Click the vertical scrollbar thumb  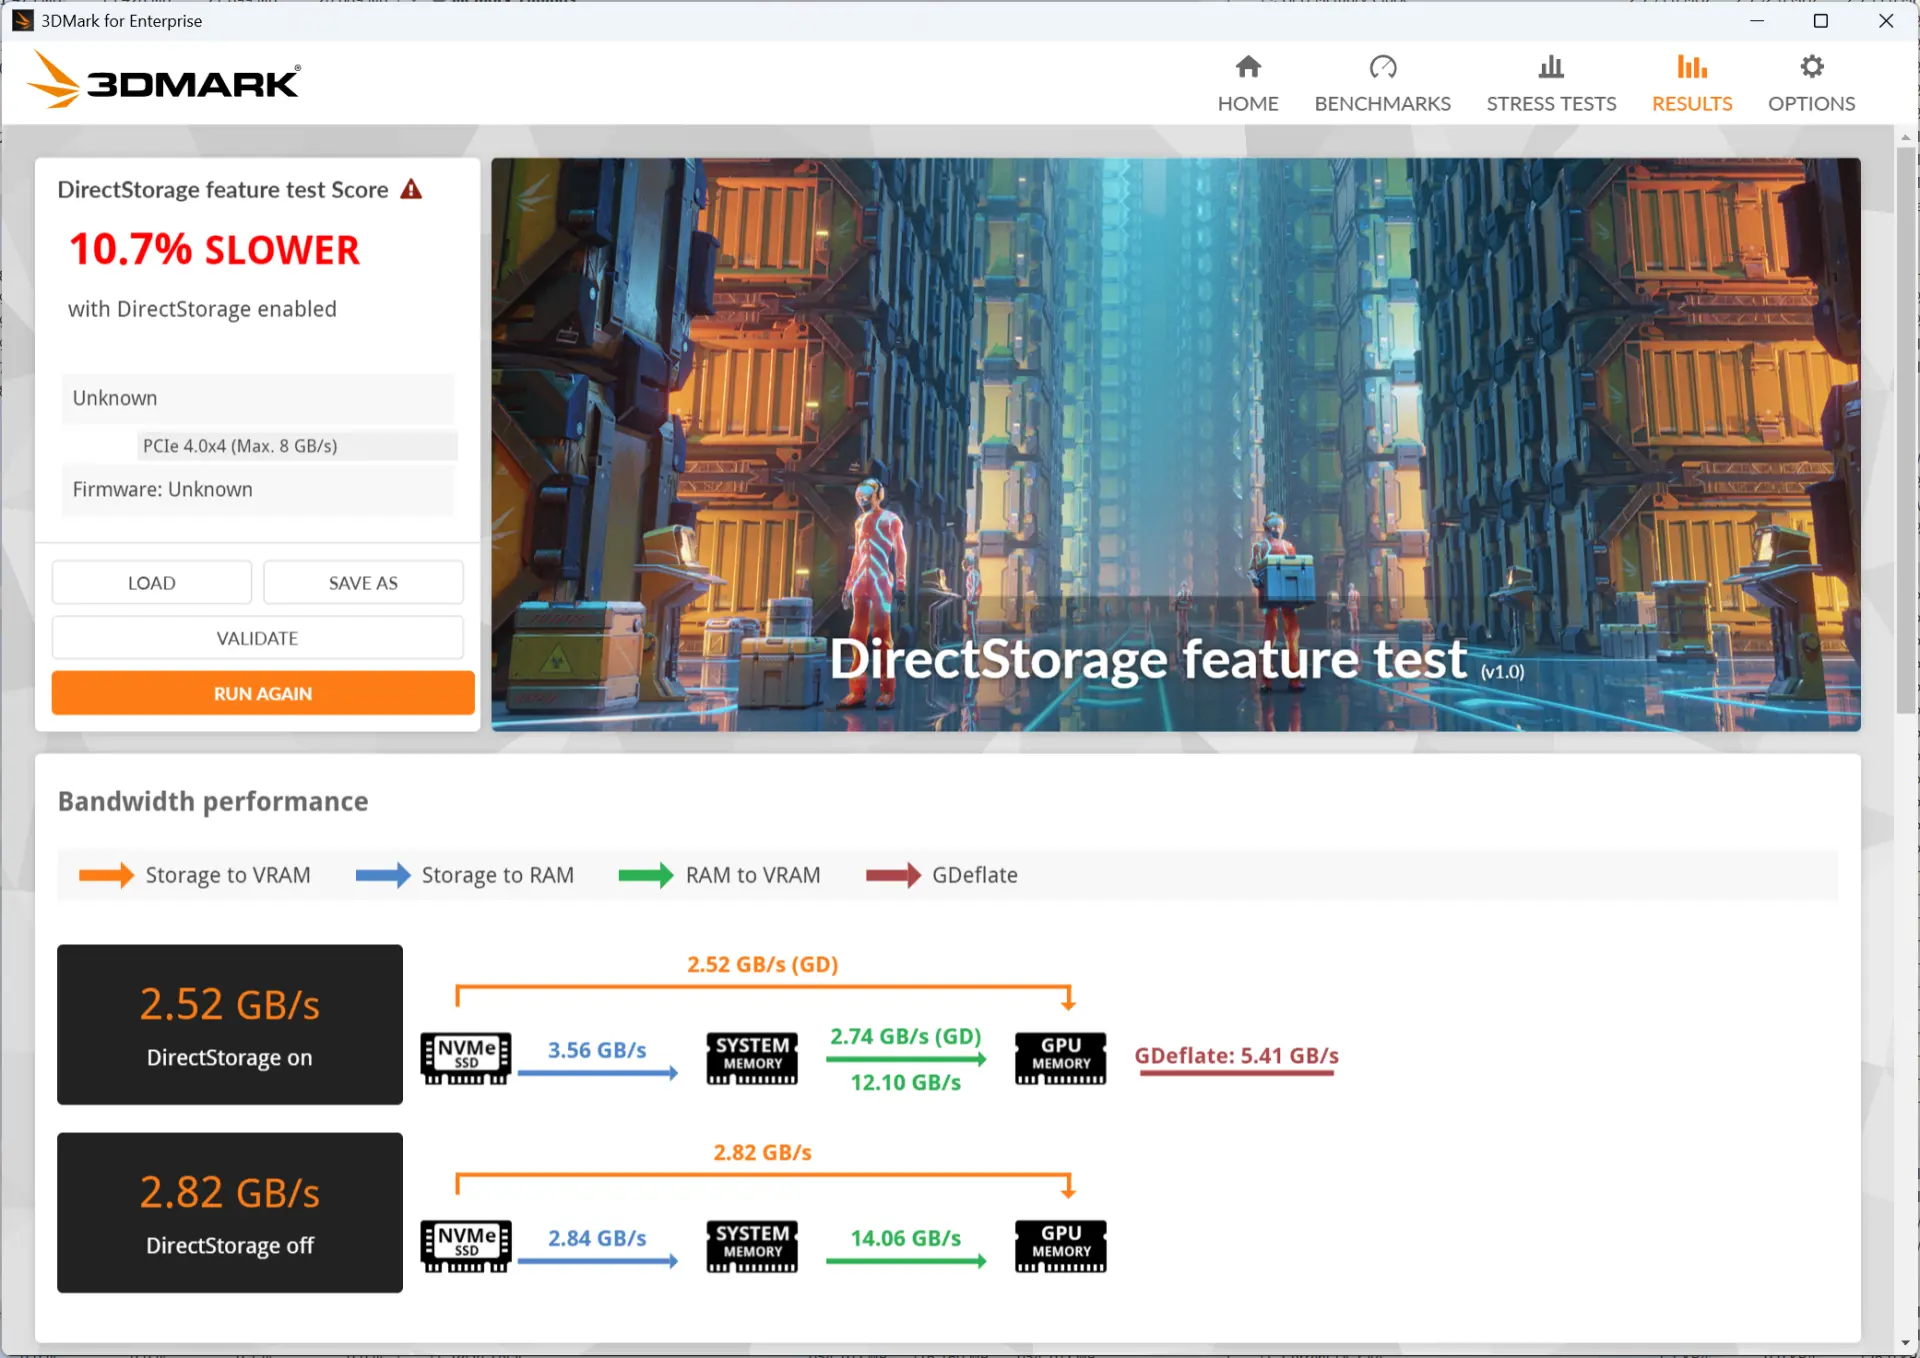pyautogui.click(x=1906, y=430)
